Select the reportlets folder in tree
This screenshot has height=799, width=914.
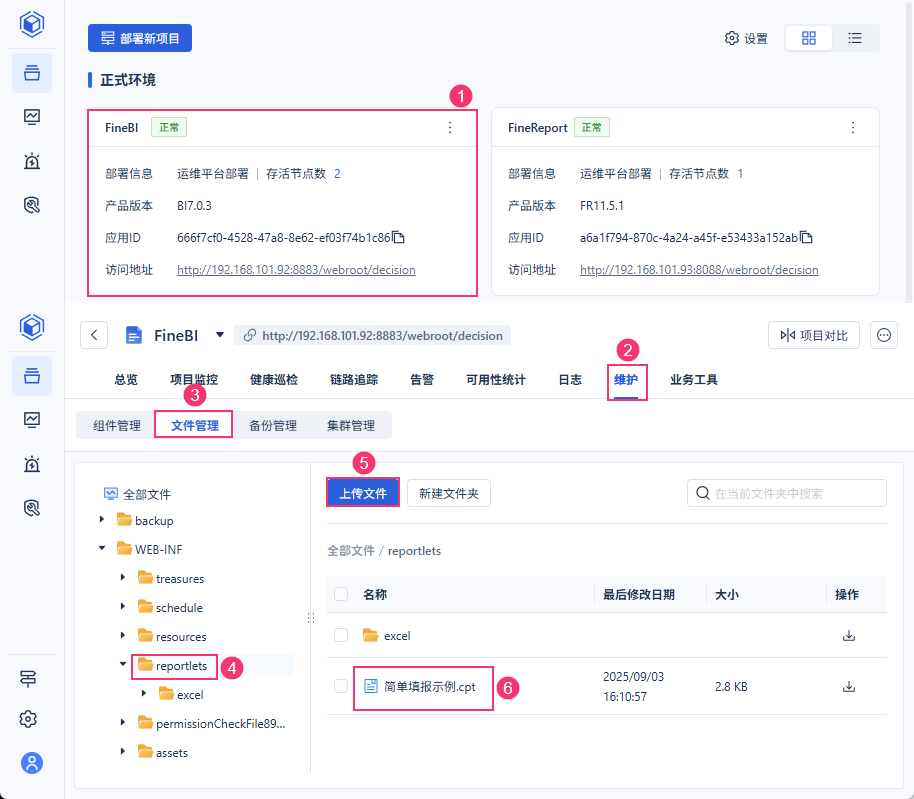tap(181, 666)
